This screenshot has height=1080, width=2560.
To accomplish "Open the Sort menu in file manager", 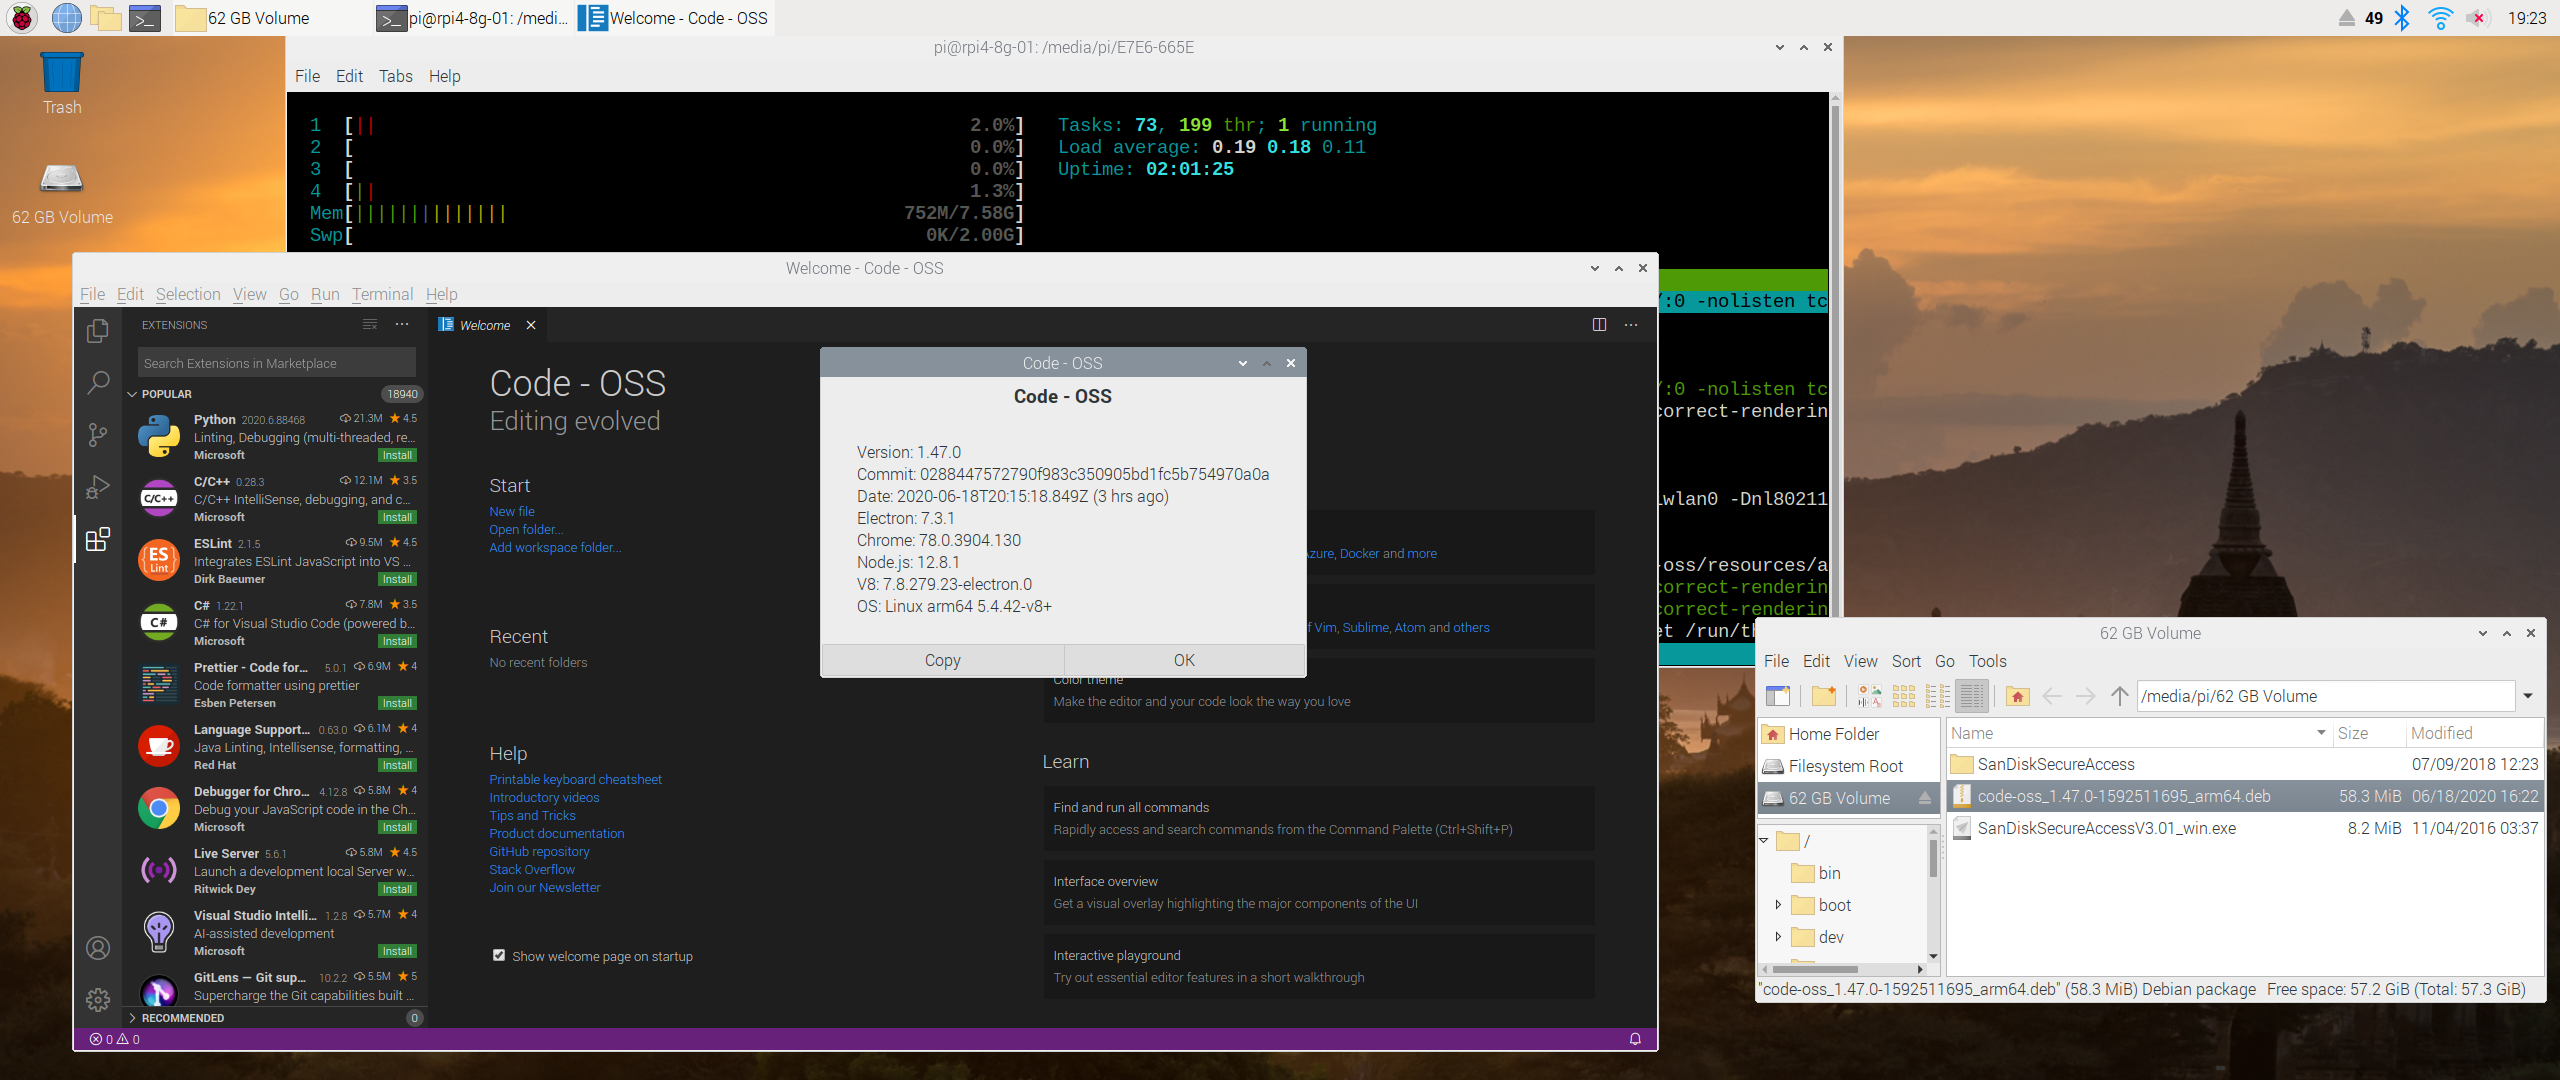I will click(1906, 661).
